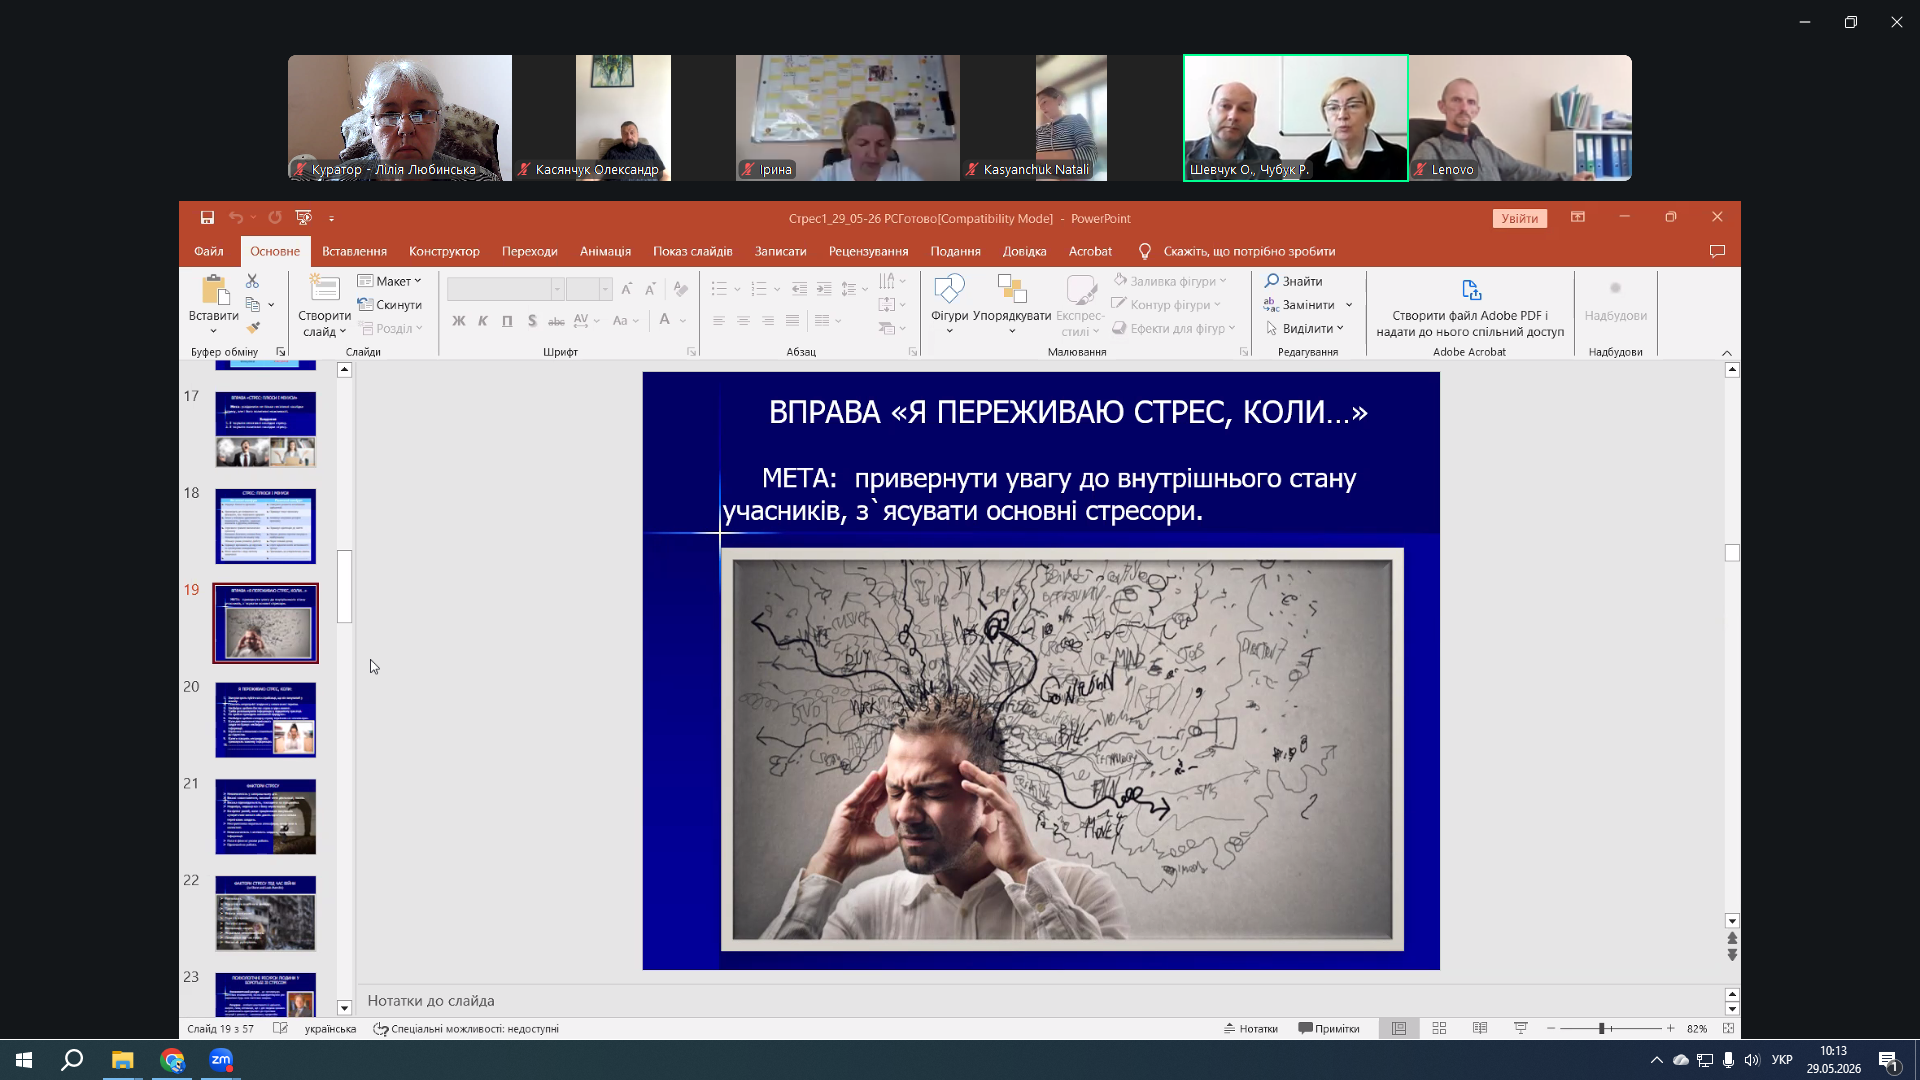Collapse the ribbon with the chevron
Viewport: 1920px width, 1080px height.
click(1727, 353)
